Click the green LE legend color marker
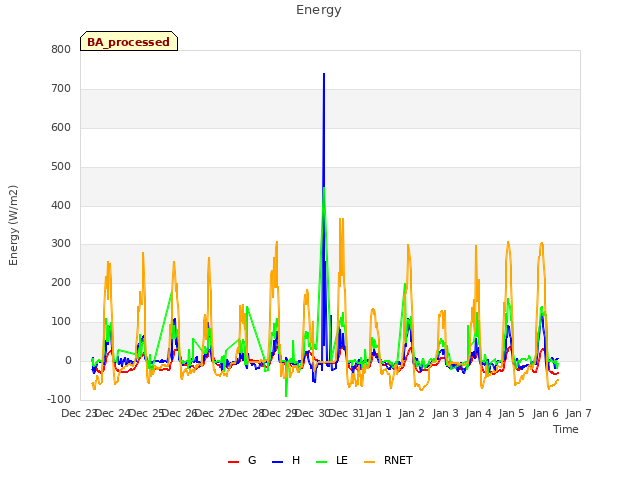640x480 pixels. click(x=322, y=462)
